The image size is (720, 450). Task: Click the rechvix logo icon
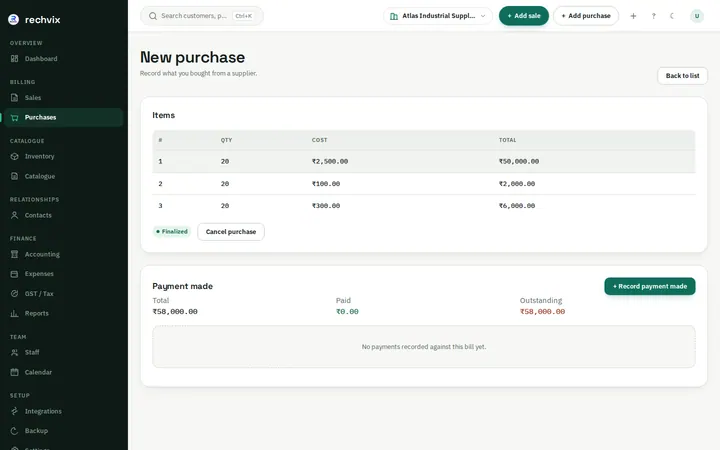pyautogui.click(x=13, y=19)
